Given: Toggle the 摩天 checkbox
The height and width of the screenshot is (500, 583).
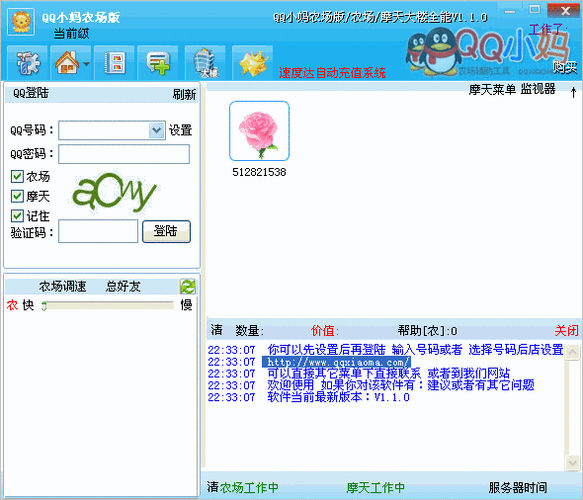Looking at the screenshot, I should pos(17,196).
